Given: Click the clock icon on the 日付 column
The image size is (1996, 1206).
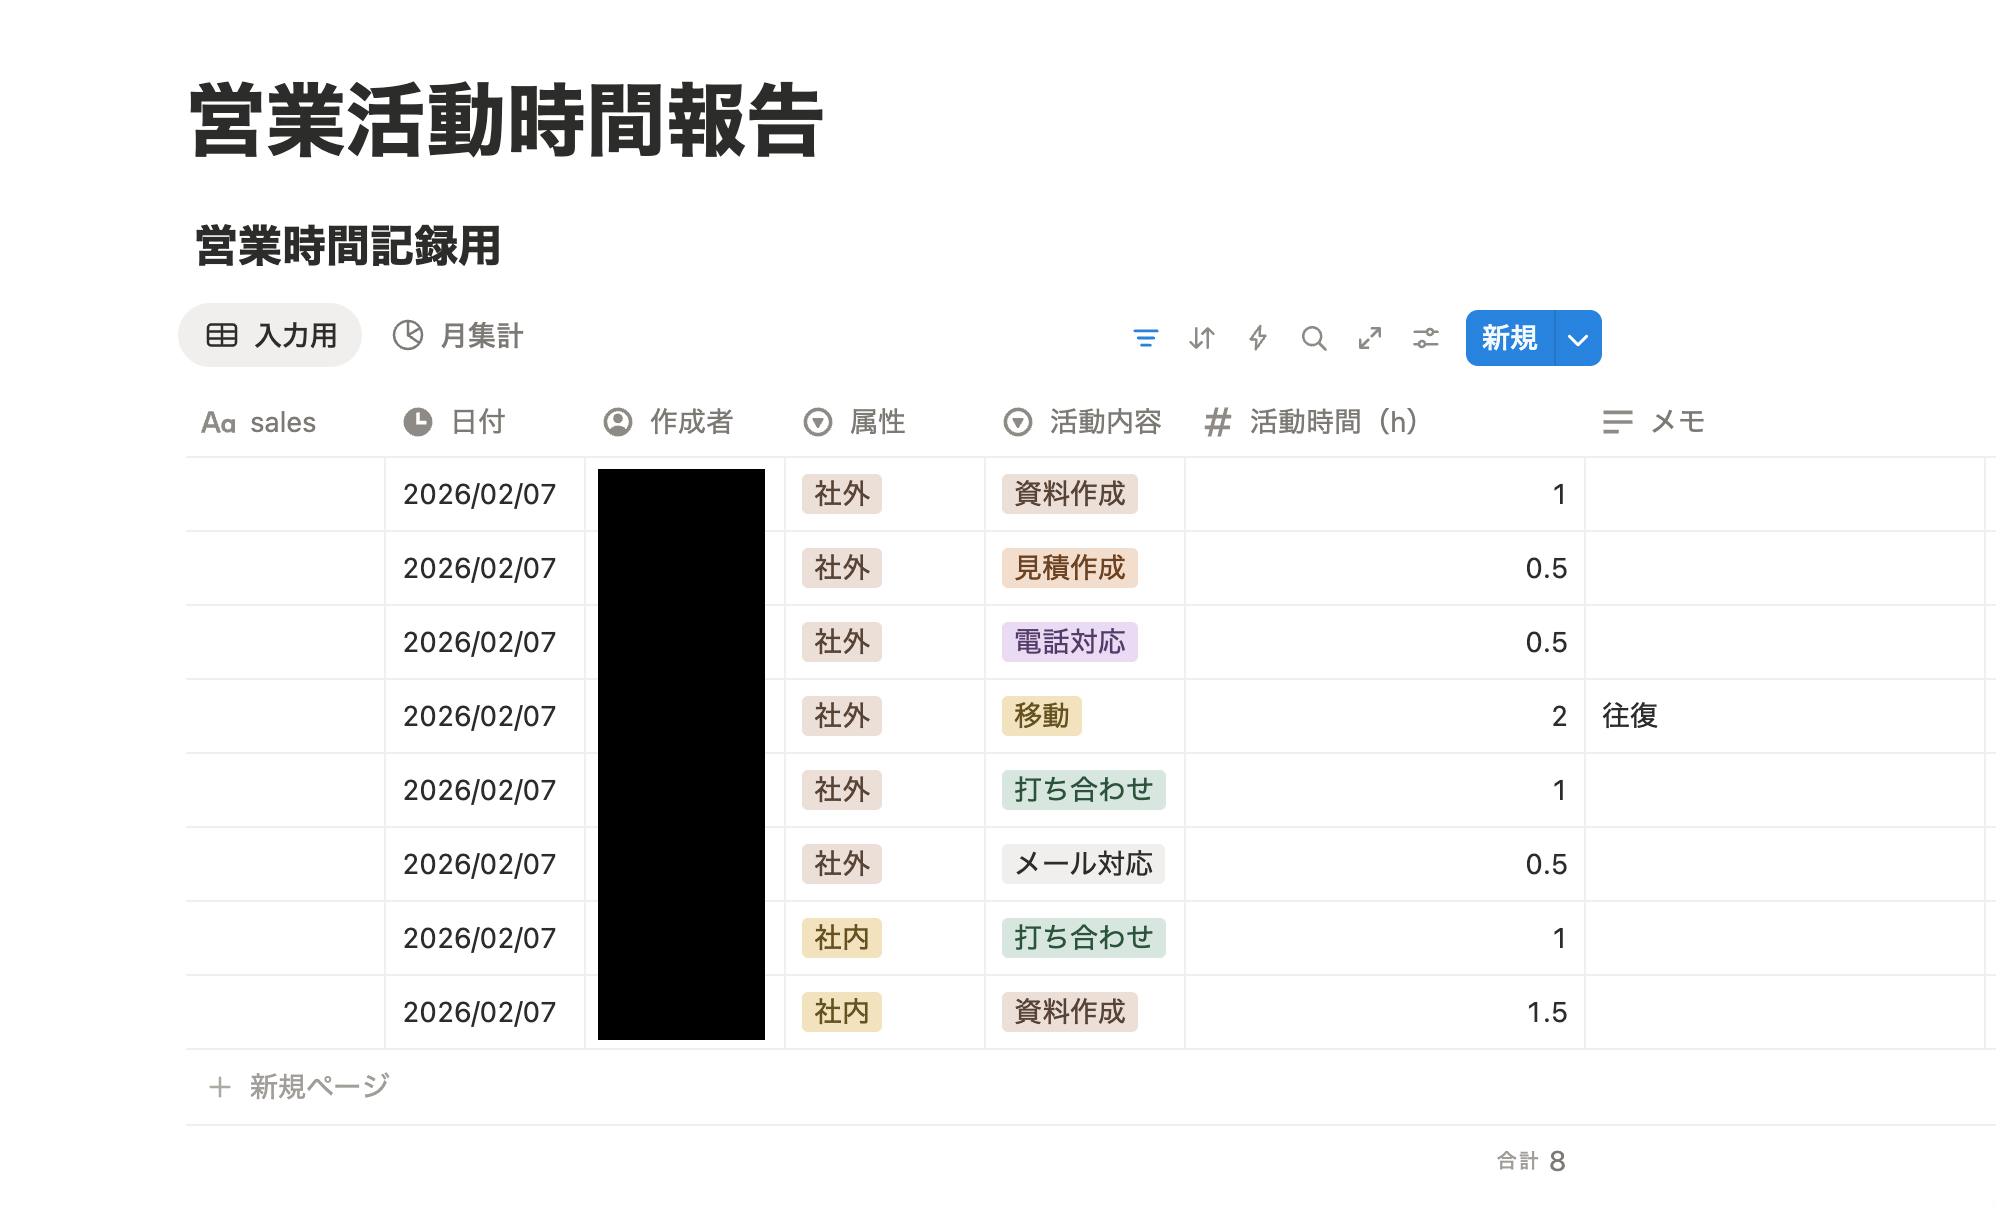Looking at the screenshot, I should 418,422.
